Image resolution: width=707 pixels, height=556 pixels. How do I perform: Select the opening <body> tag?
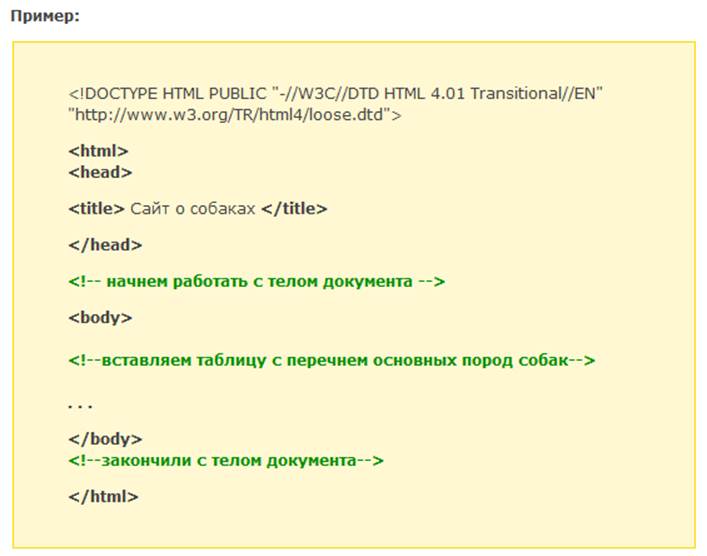(x=100, y=317)
